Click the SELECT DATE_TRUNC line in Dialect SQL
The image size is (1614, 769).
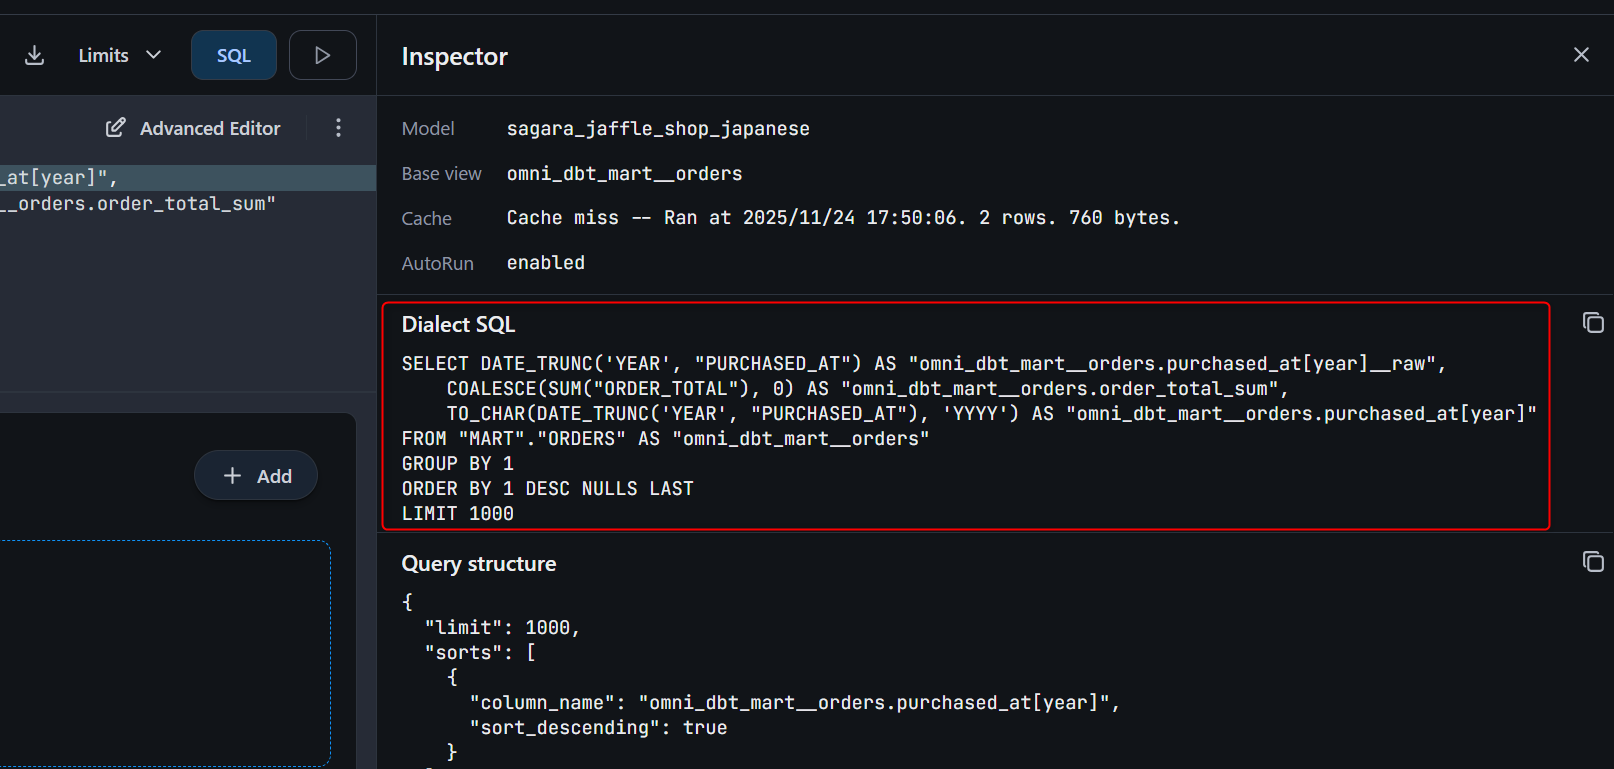[x=923, y=364]
